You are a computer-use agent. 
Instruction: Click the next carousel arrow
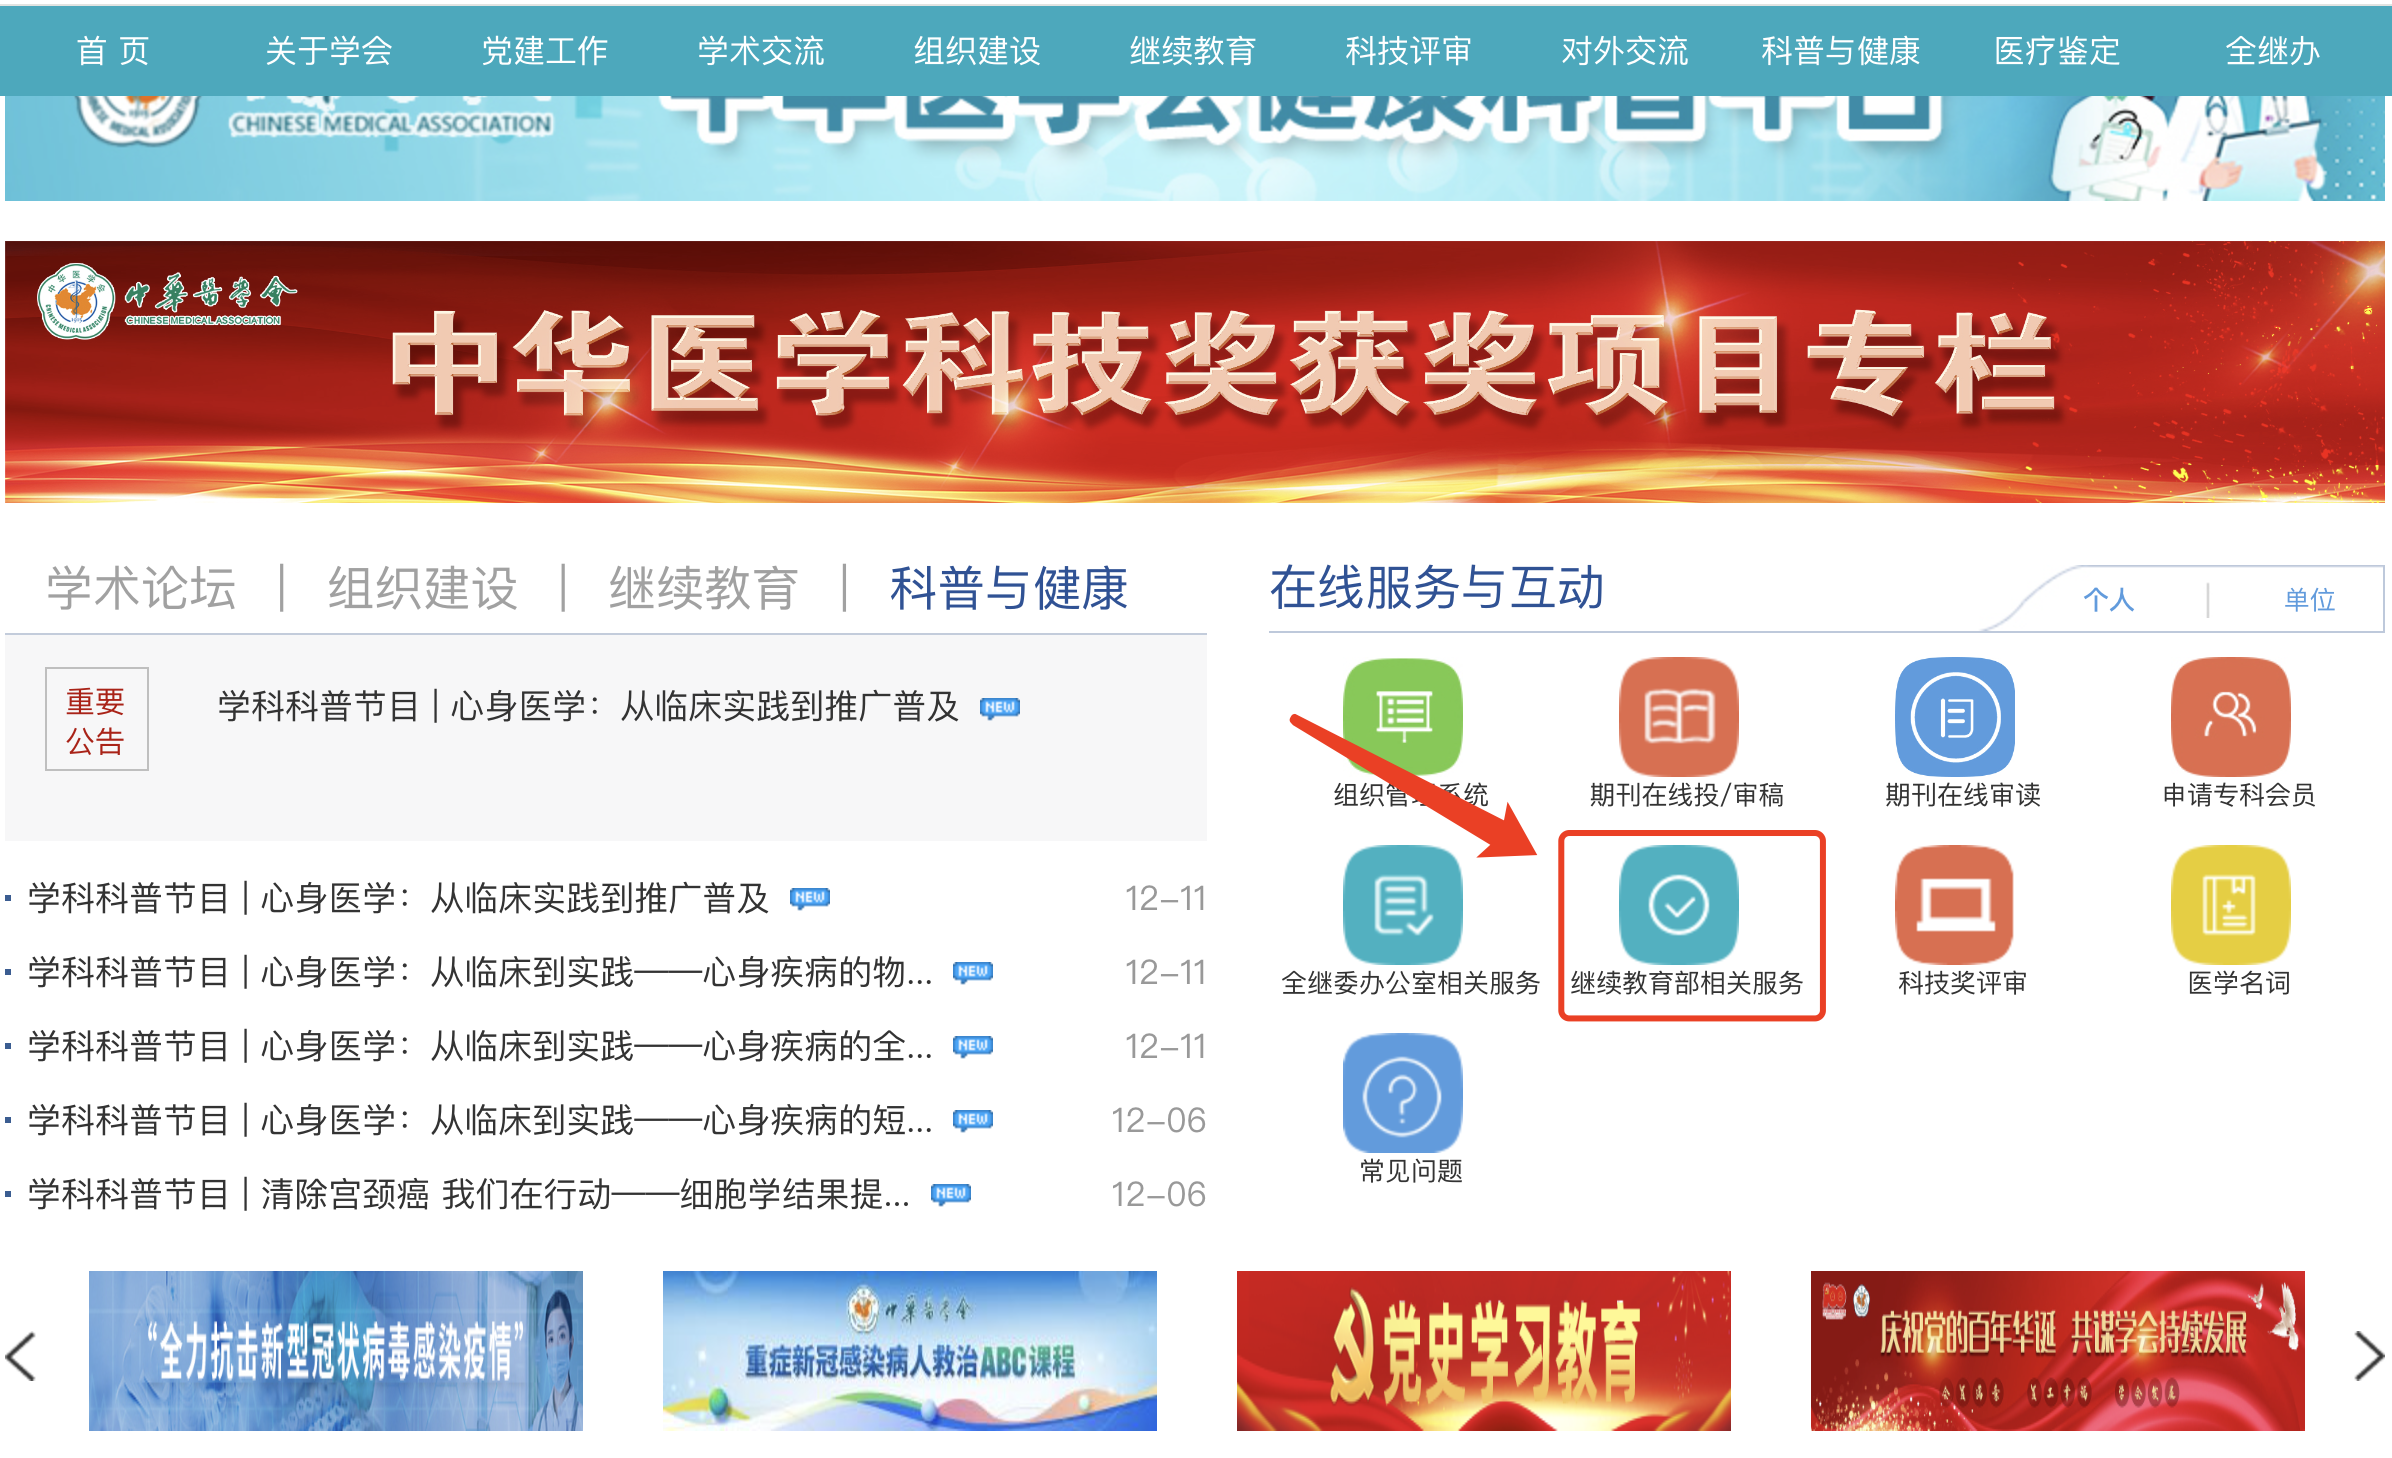pos(2368,1356)
